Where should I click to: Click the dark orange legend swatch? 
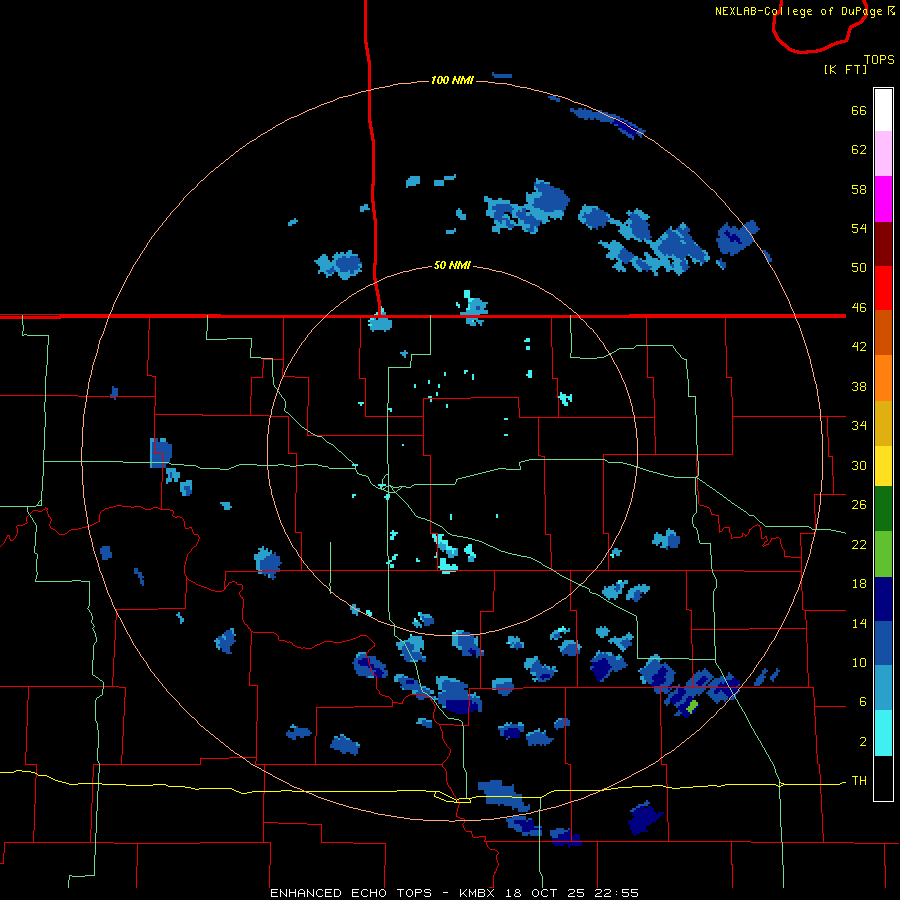coord(883,332)
